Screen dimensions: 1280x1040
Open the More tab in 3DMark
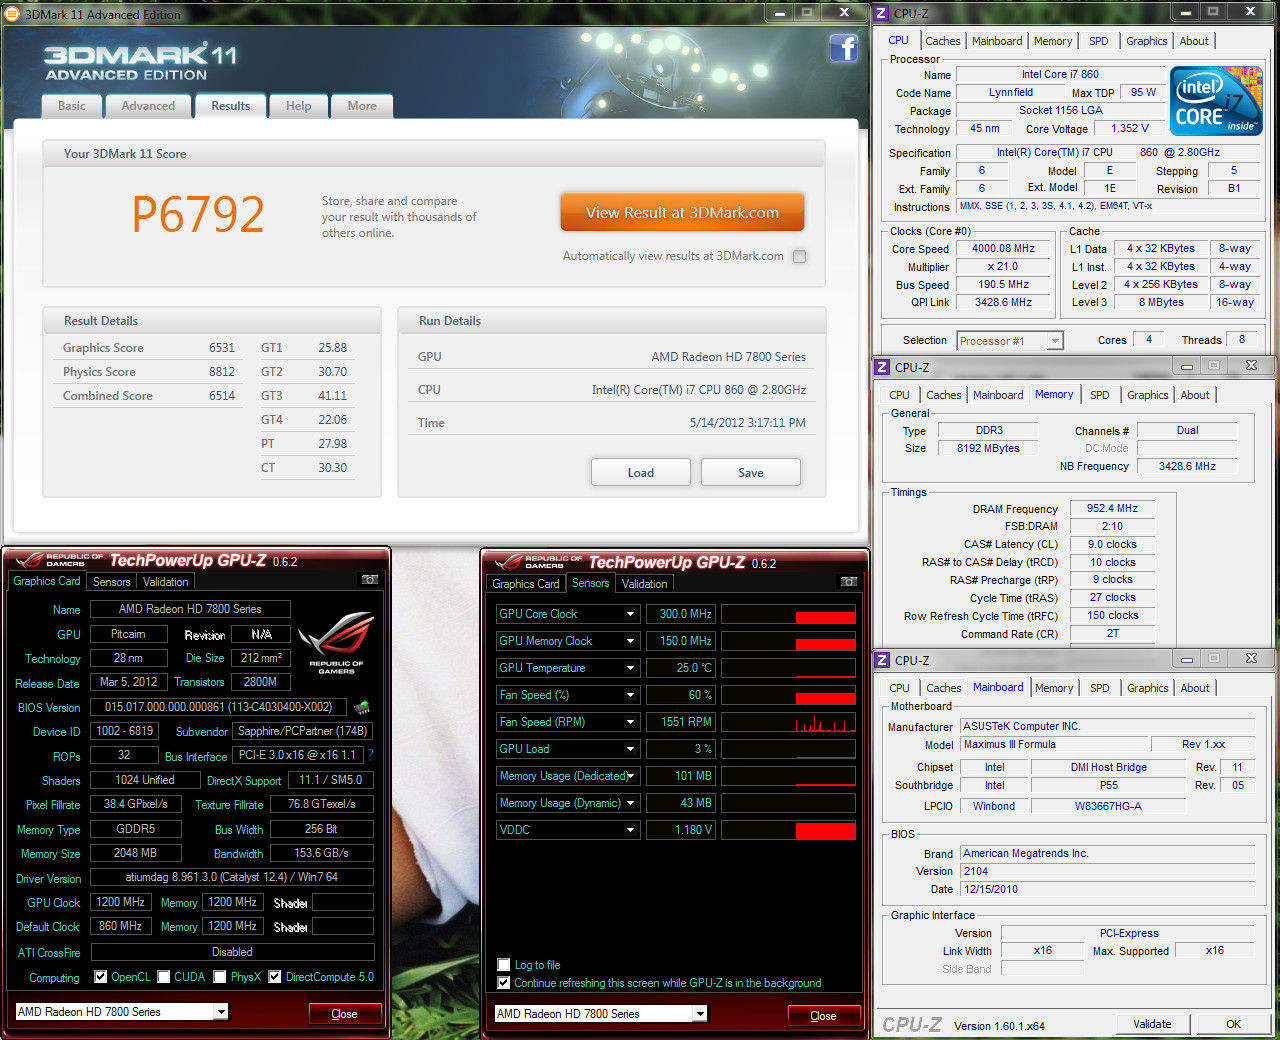(362, 106)
